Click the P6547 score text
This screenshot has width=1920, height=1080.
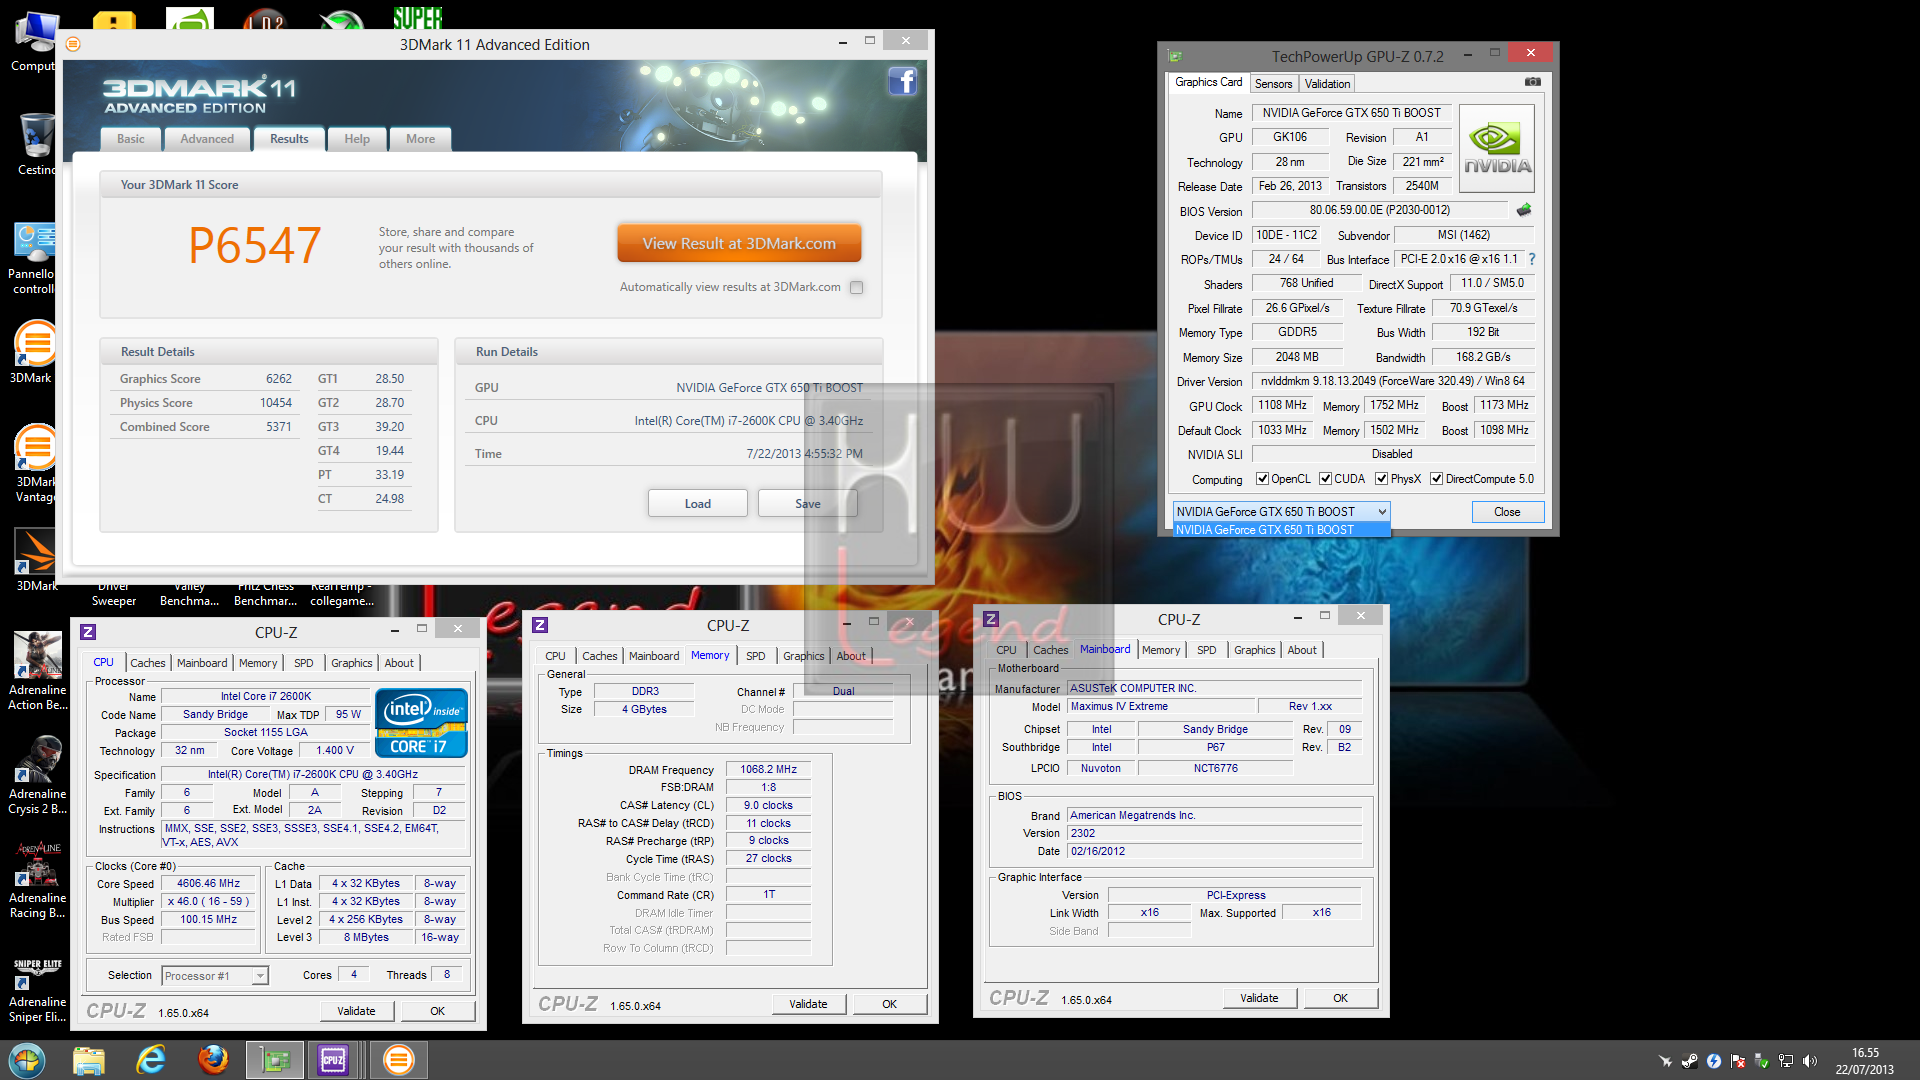click(x=255, y=246)
